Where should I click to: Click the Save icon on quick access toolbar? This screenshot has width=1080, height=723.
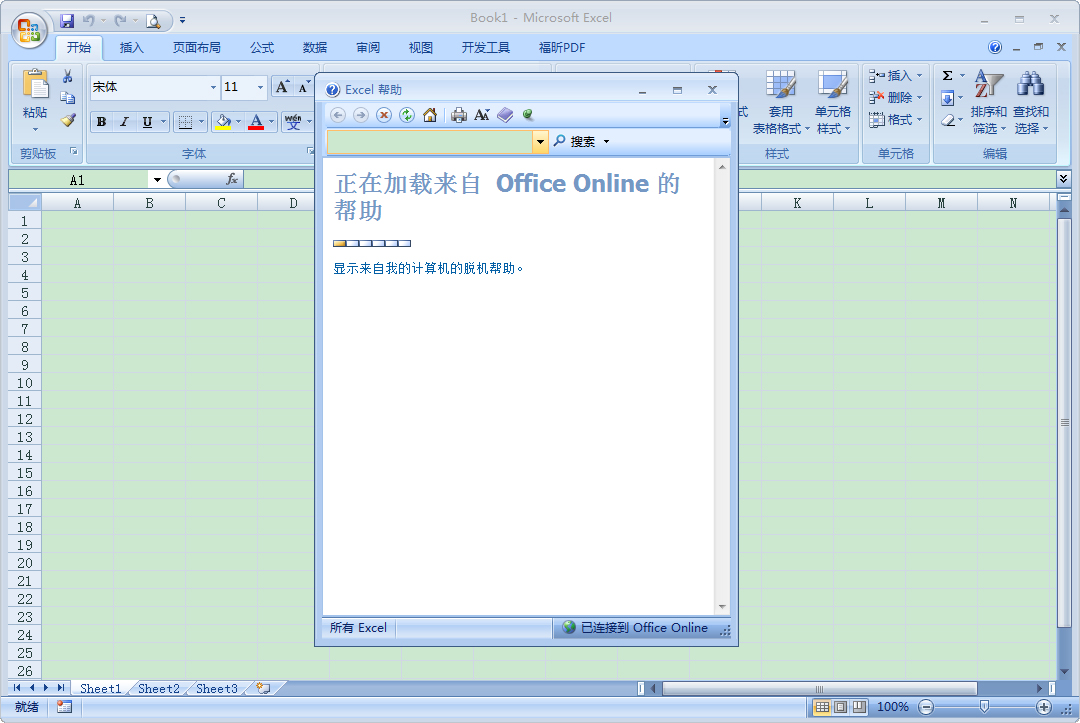click(67, 19)
